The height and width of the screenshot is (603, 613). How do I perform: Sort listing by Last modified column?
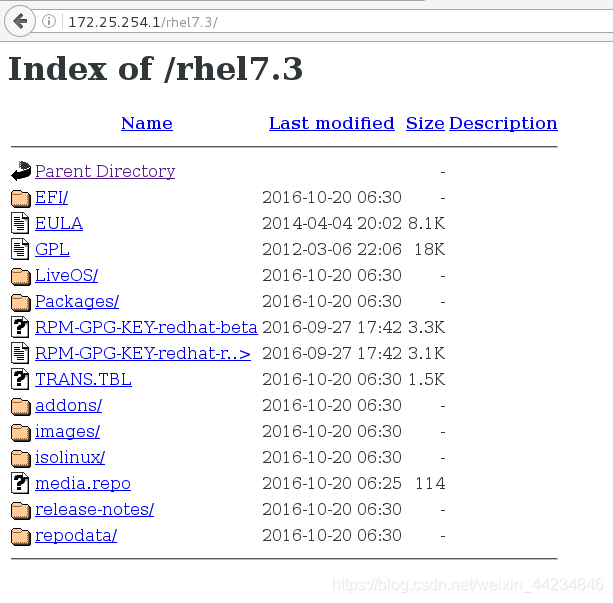coord(332,123)
